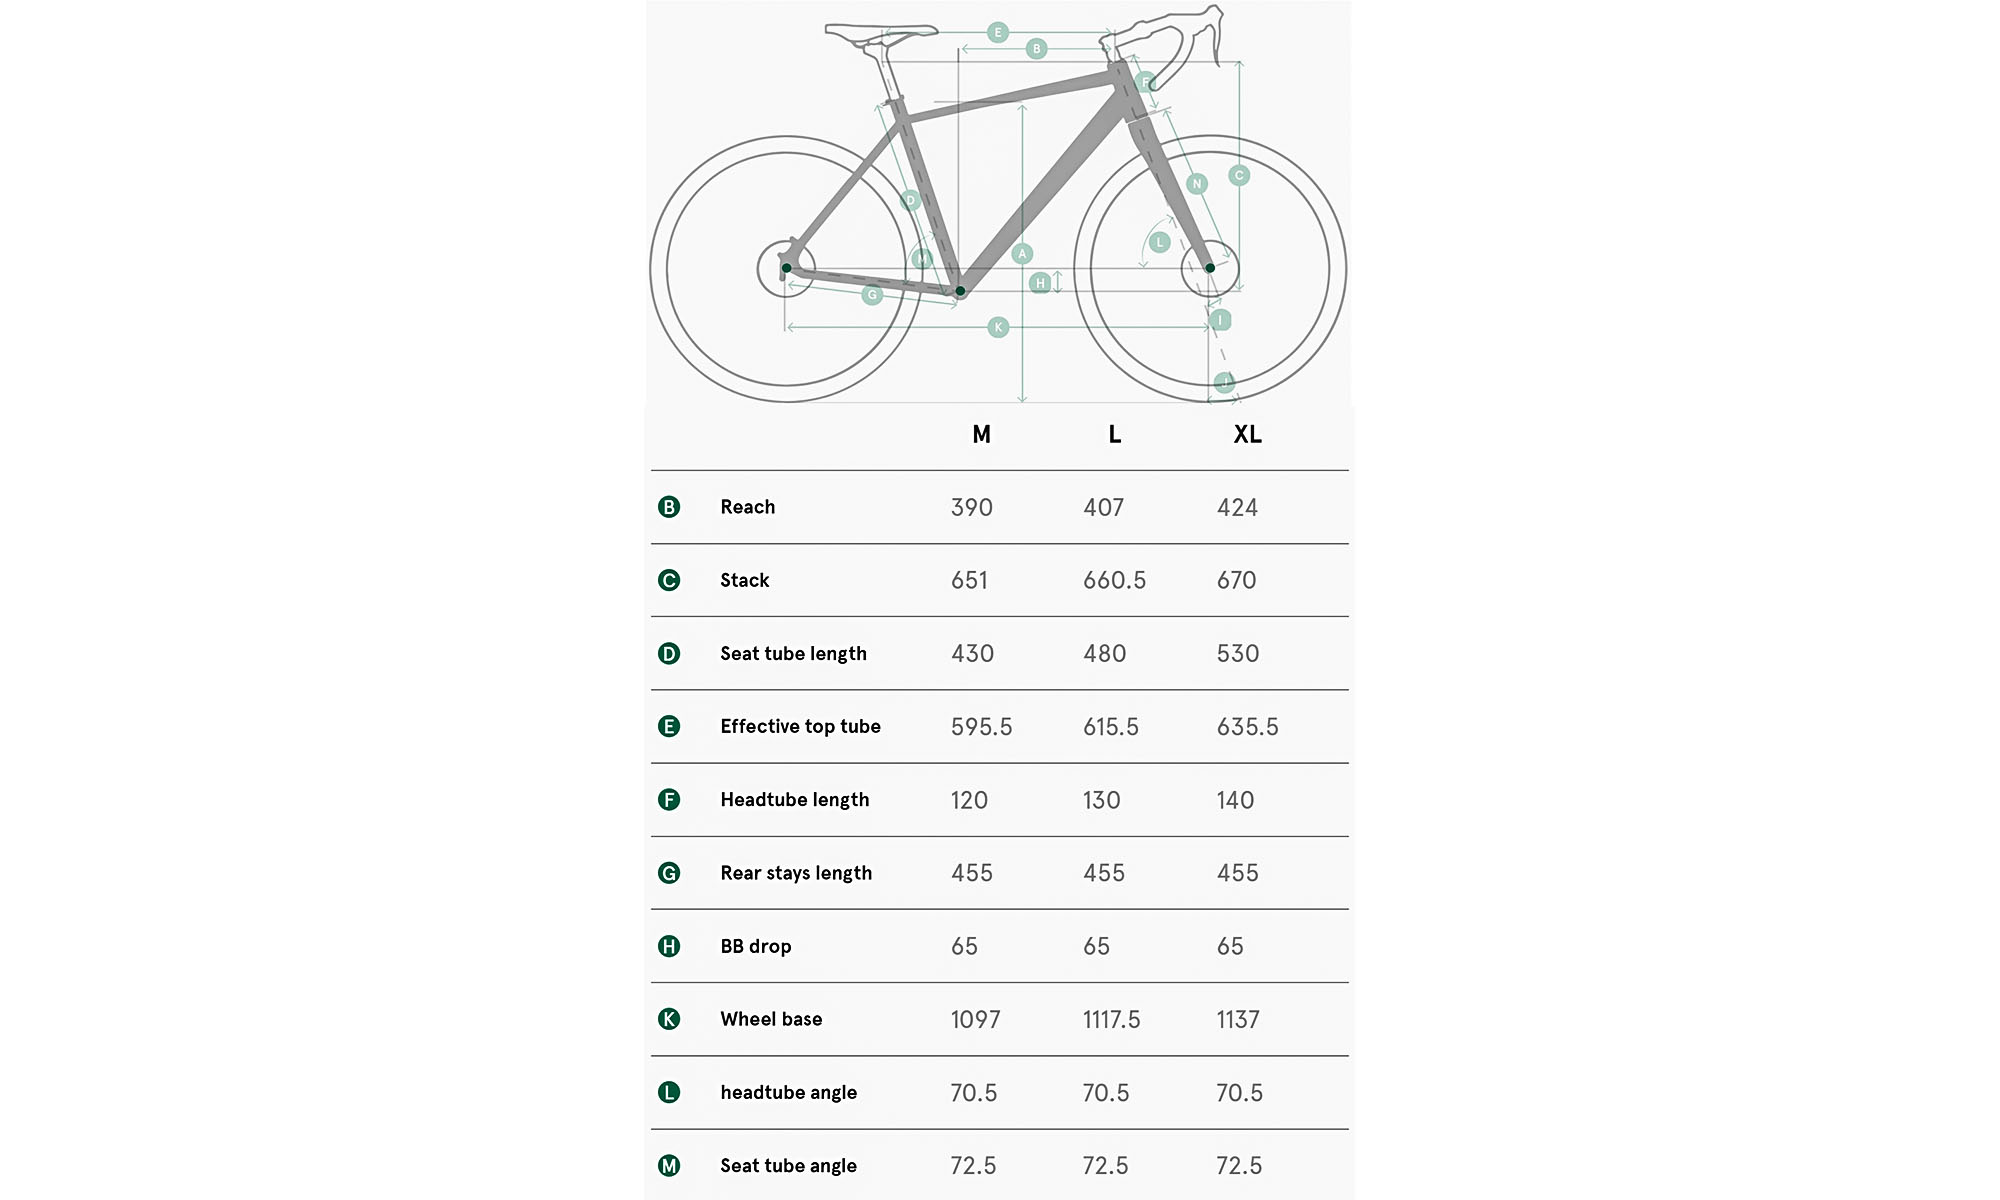Viewport: 2000px width, 1200px height.
Task: Select the K badge beside Wheel base
Action: 669,1019
